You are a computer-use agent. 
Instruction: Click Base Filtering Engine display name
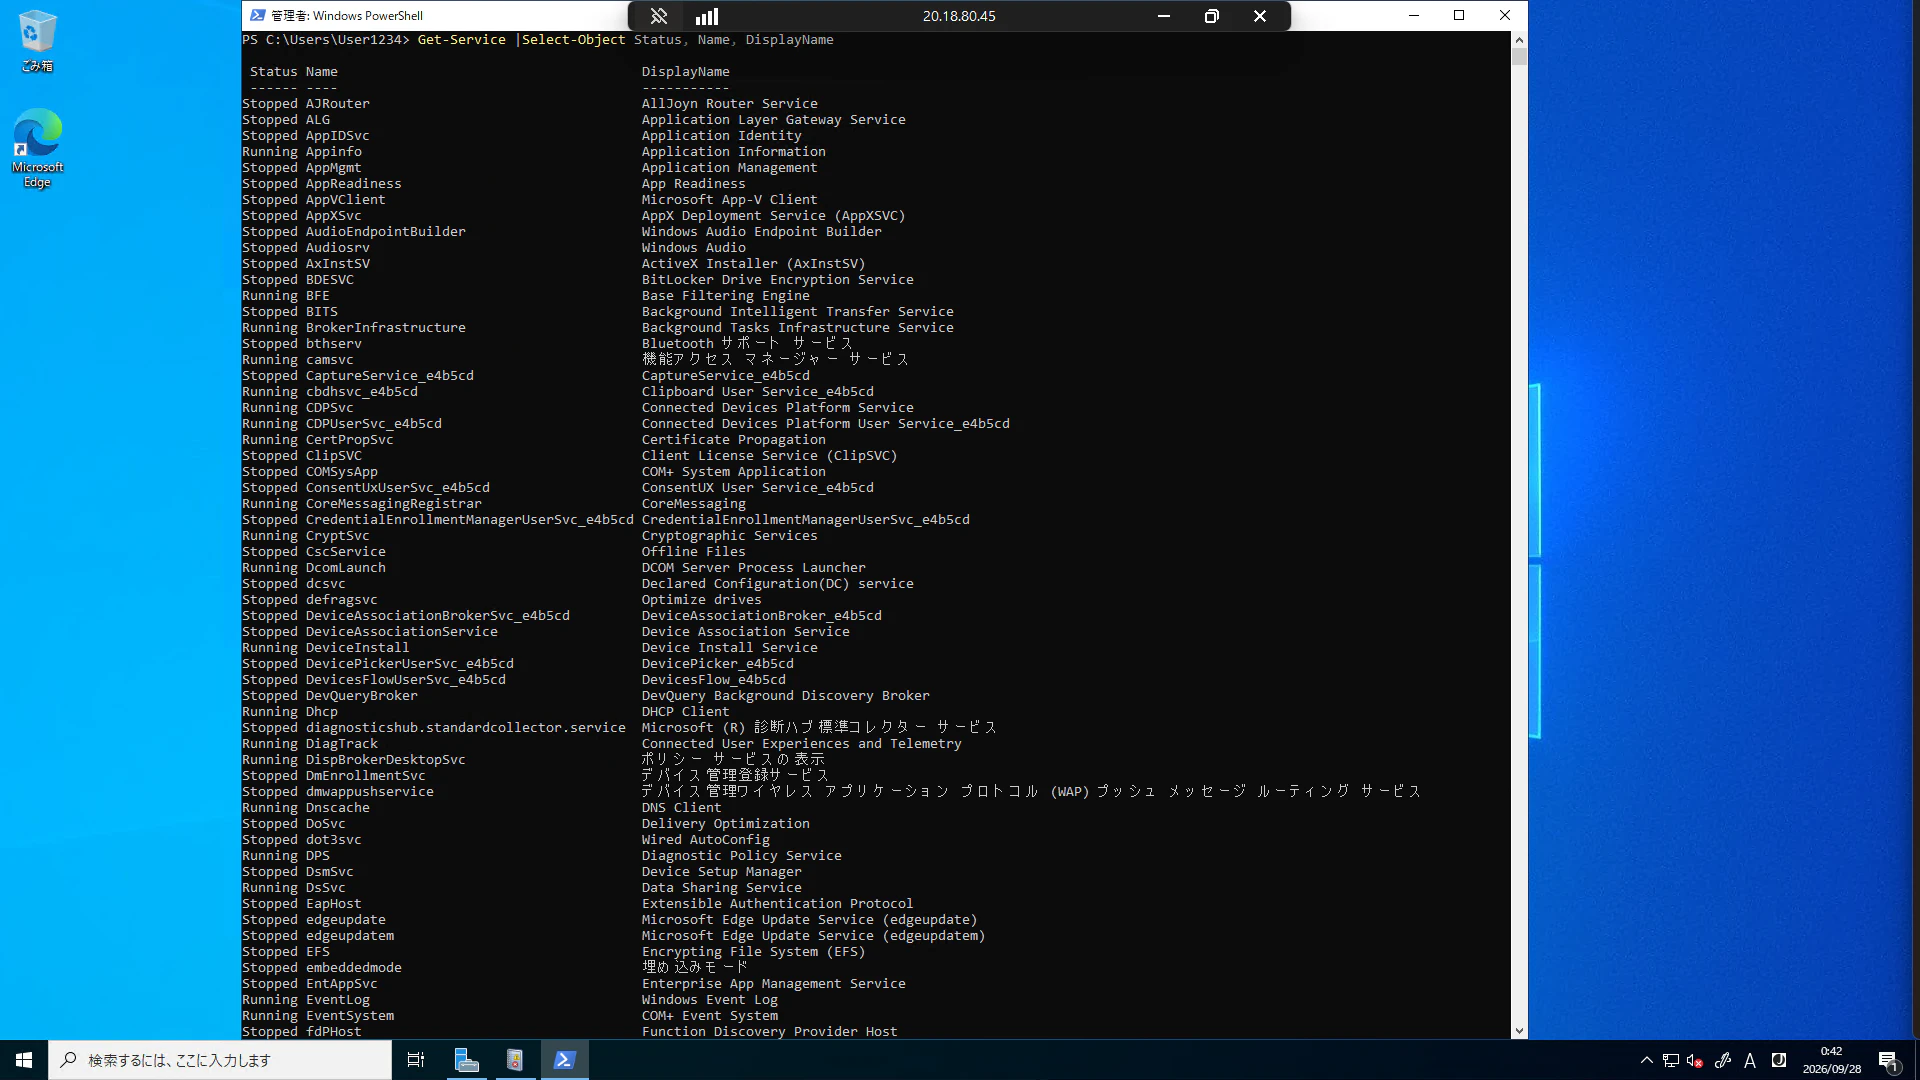pyautogui.click(x=725, y=295)
